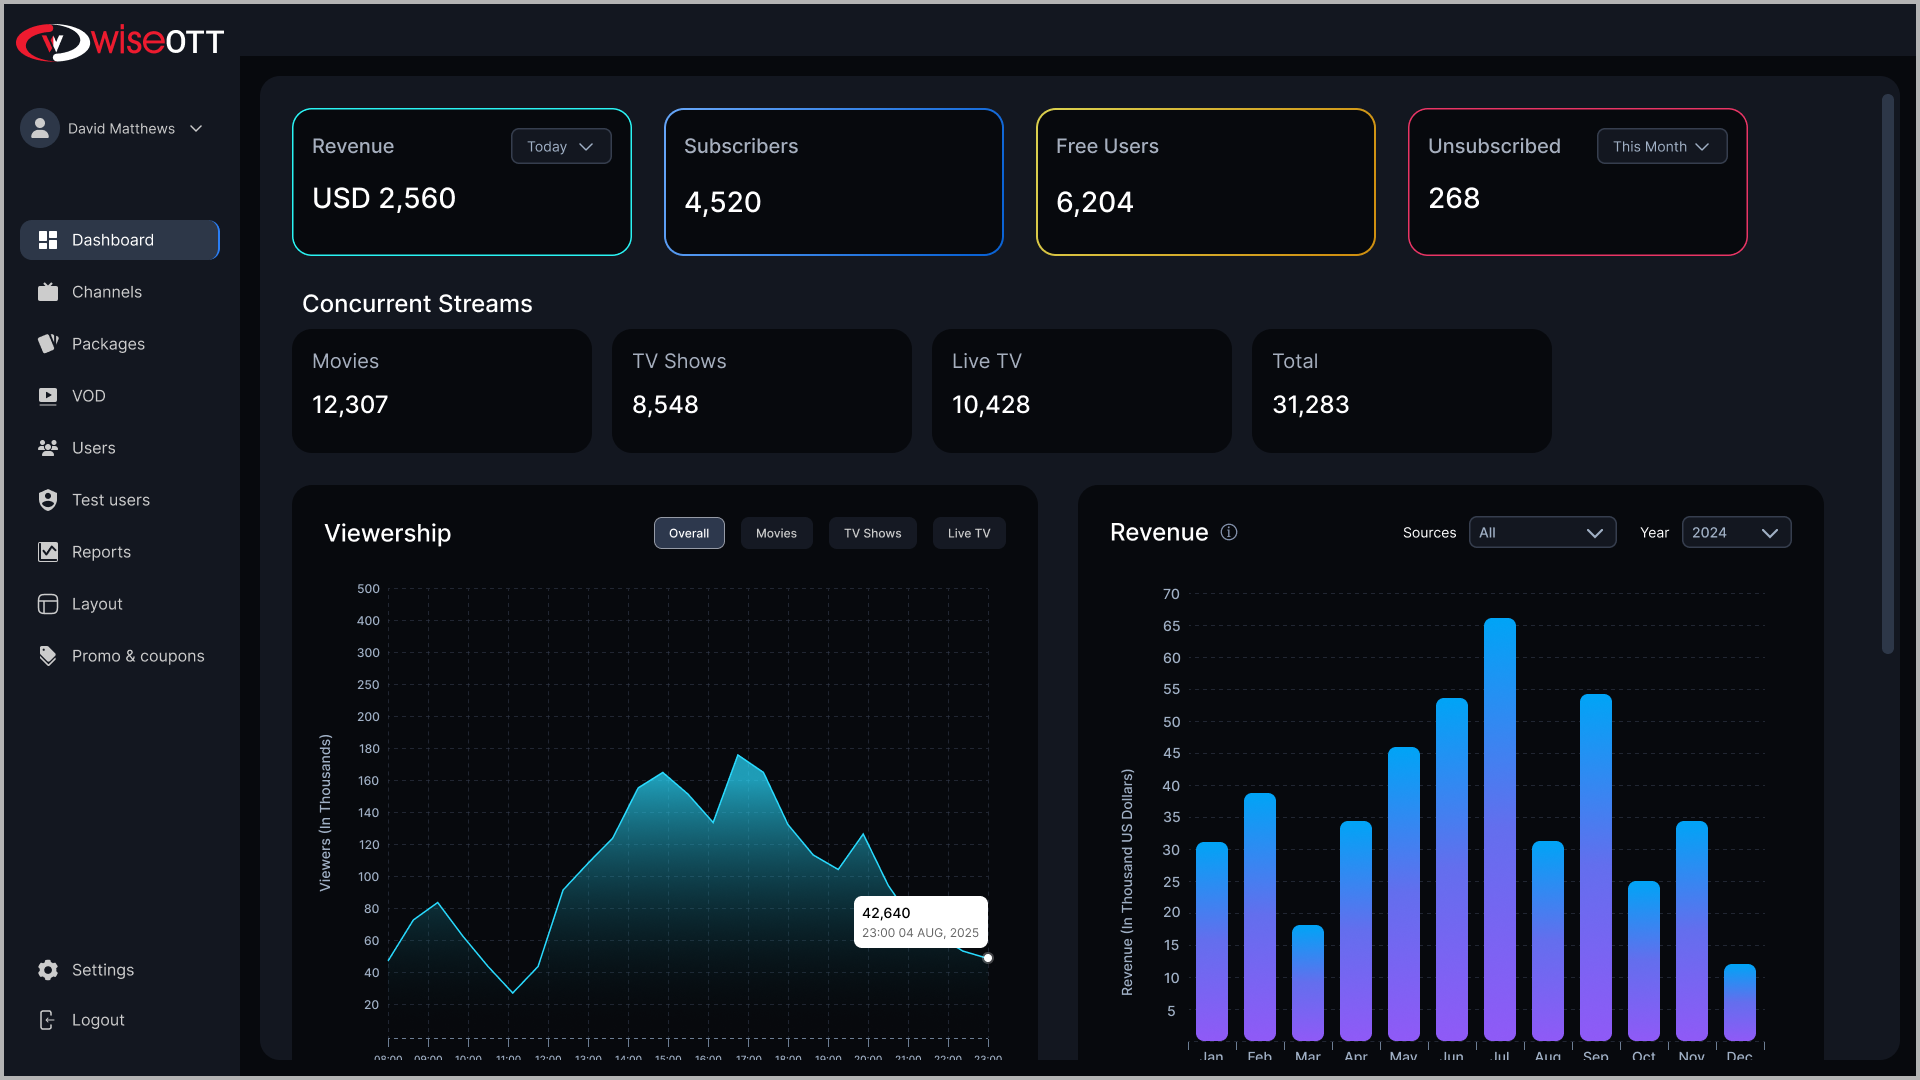
Task: Open the Users page
Action: tap(120, 448)
